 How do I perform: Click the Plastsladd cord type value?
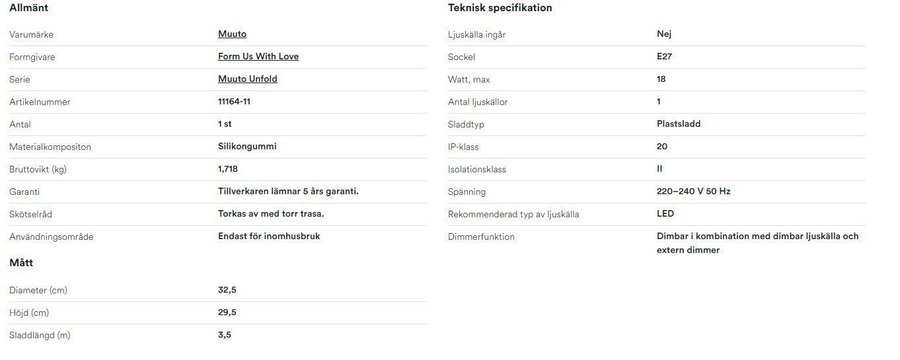pyautogui.click(x=678, y=123)
